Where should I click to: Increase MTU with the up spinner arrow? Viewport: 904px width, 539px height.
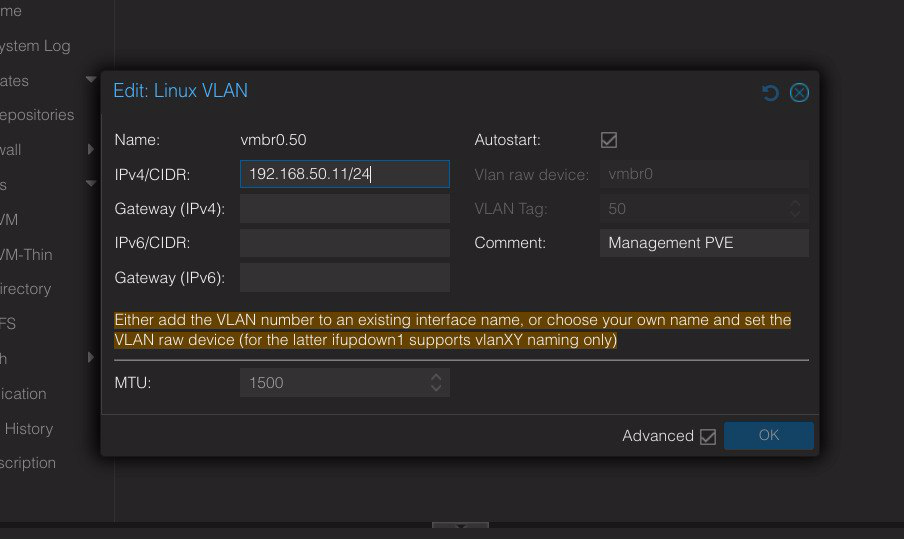(436, 377)
